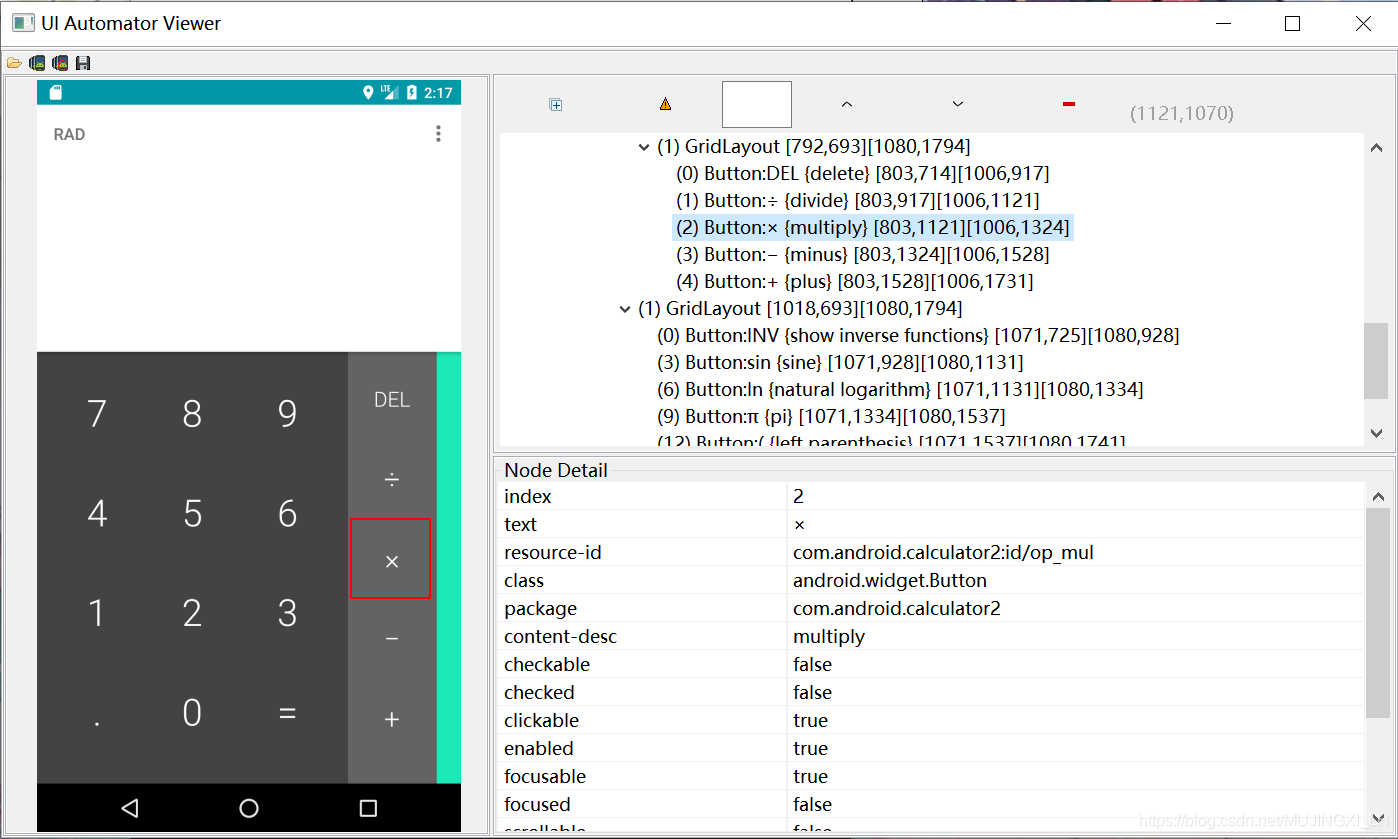This screenshot has height=839, width=1398.
Task: Click the Node Detail scrollbar thumb
Action: (x=1377, y=612)
